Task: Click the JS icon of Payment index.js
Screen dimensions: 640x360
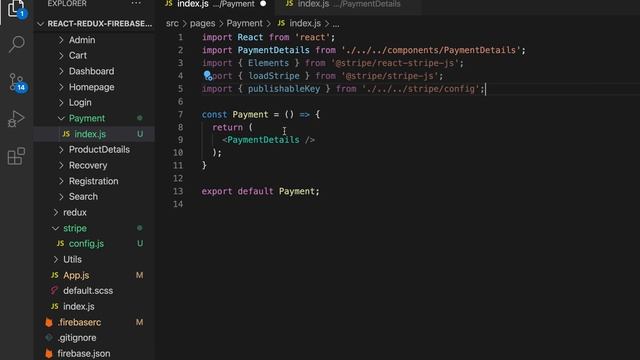Action: 66,134
